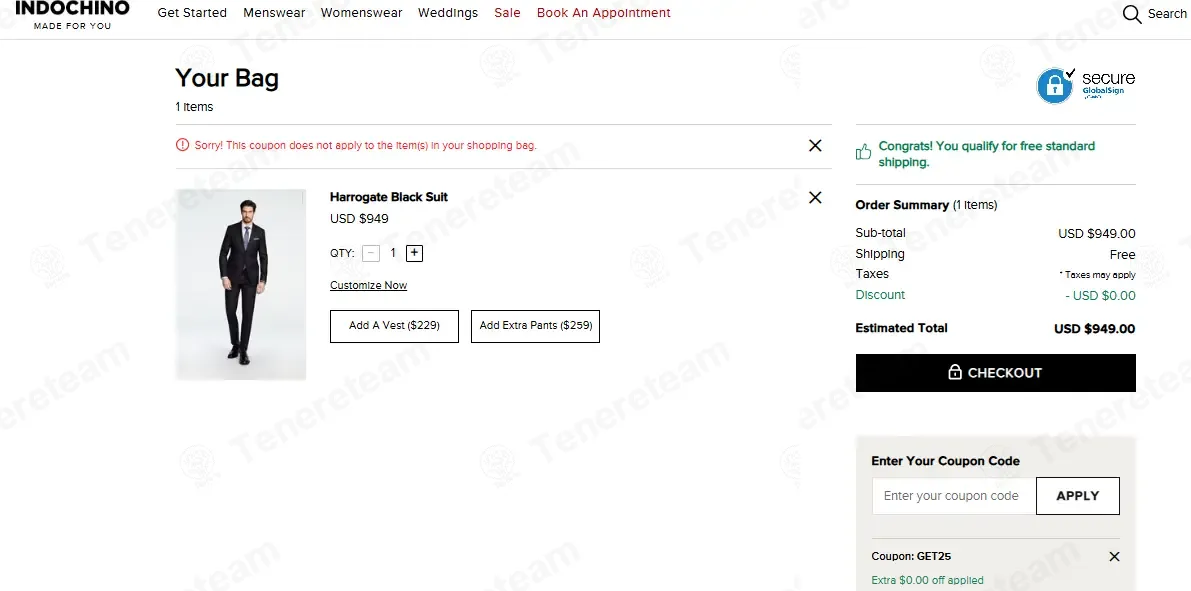
Task: Open the Harrogate Black Suit product image
Action: coord(241,284)
